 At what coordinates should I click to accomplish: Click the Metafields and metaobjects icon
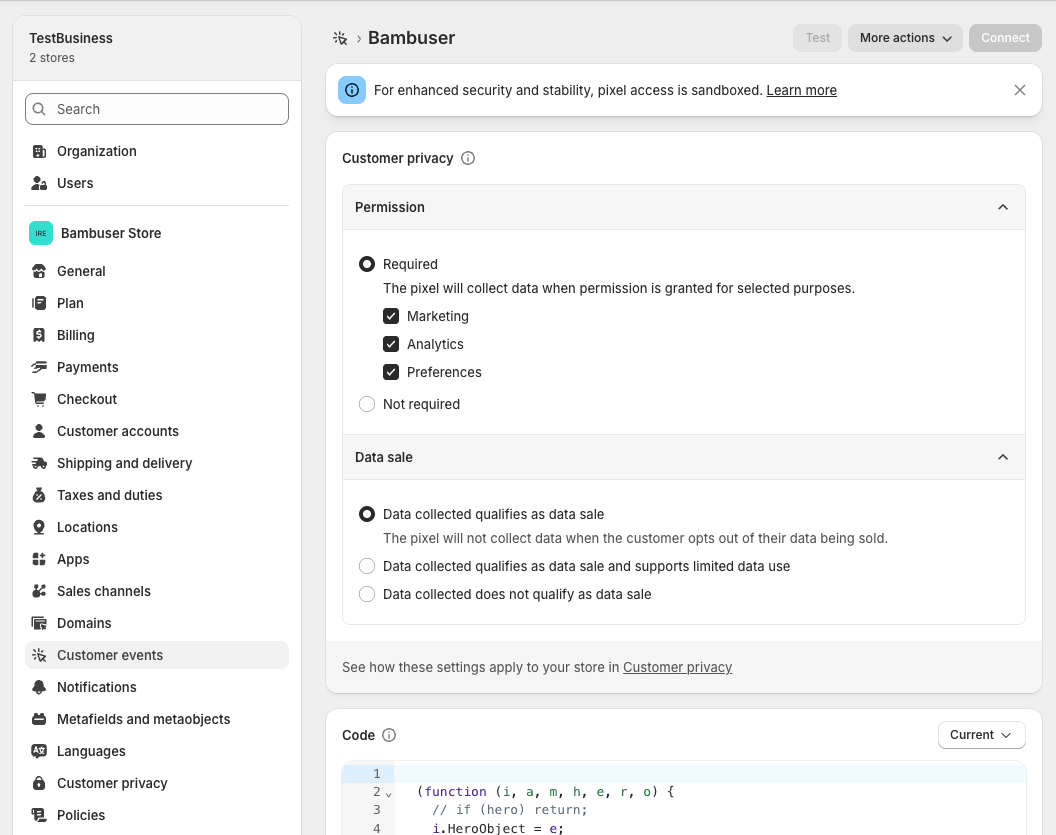[39, 719]
